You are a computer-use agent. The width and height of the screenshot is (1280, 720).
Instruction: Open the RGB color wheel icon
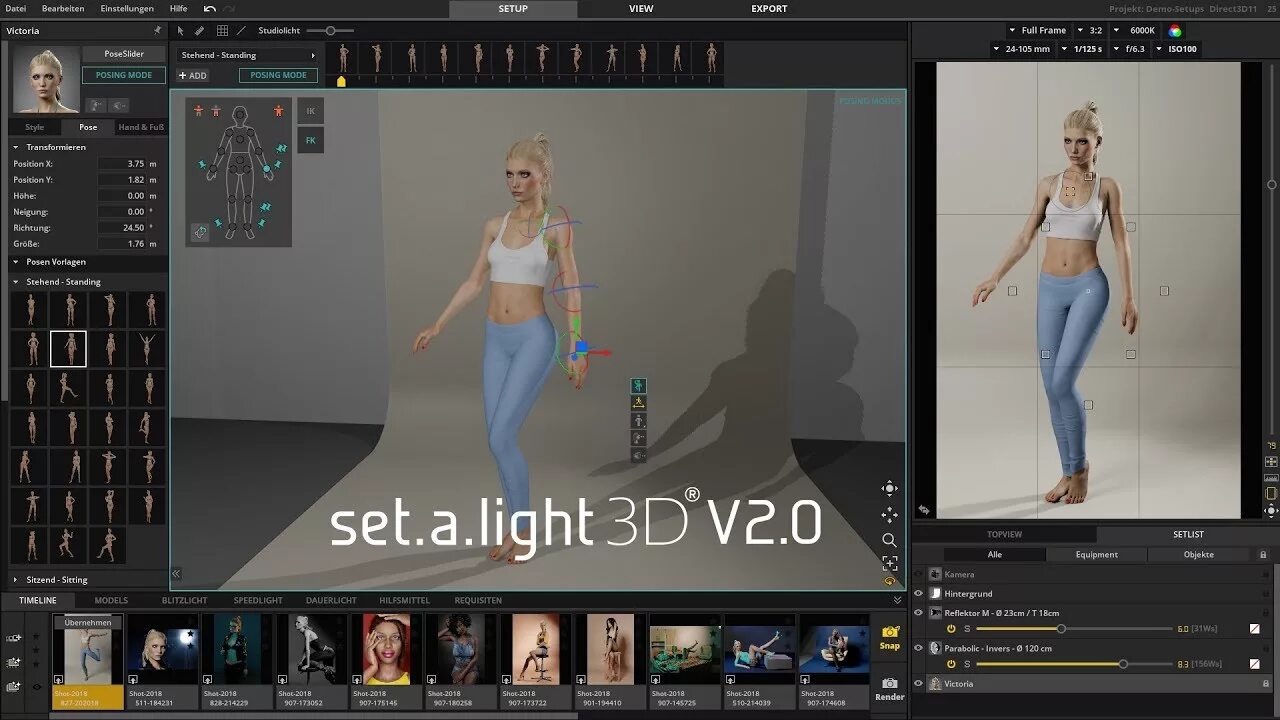[x=1175, y=31]
